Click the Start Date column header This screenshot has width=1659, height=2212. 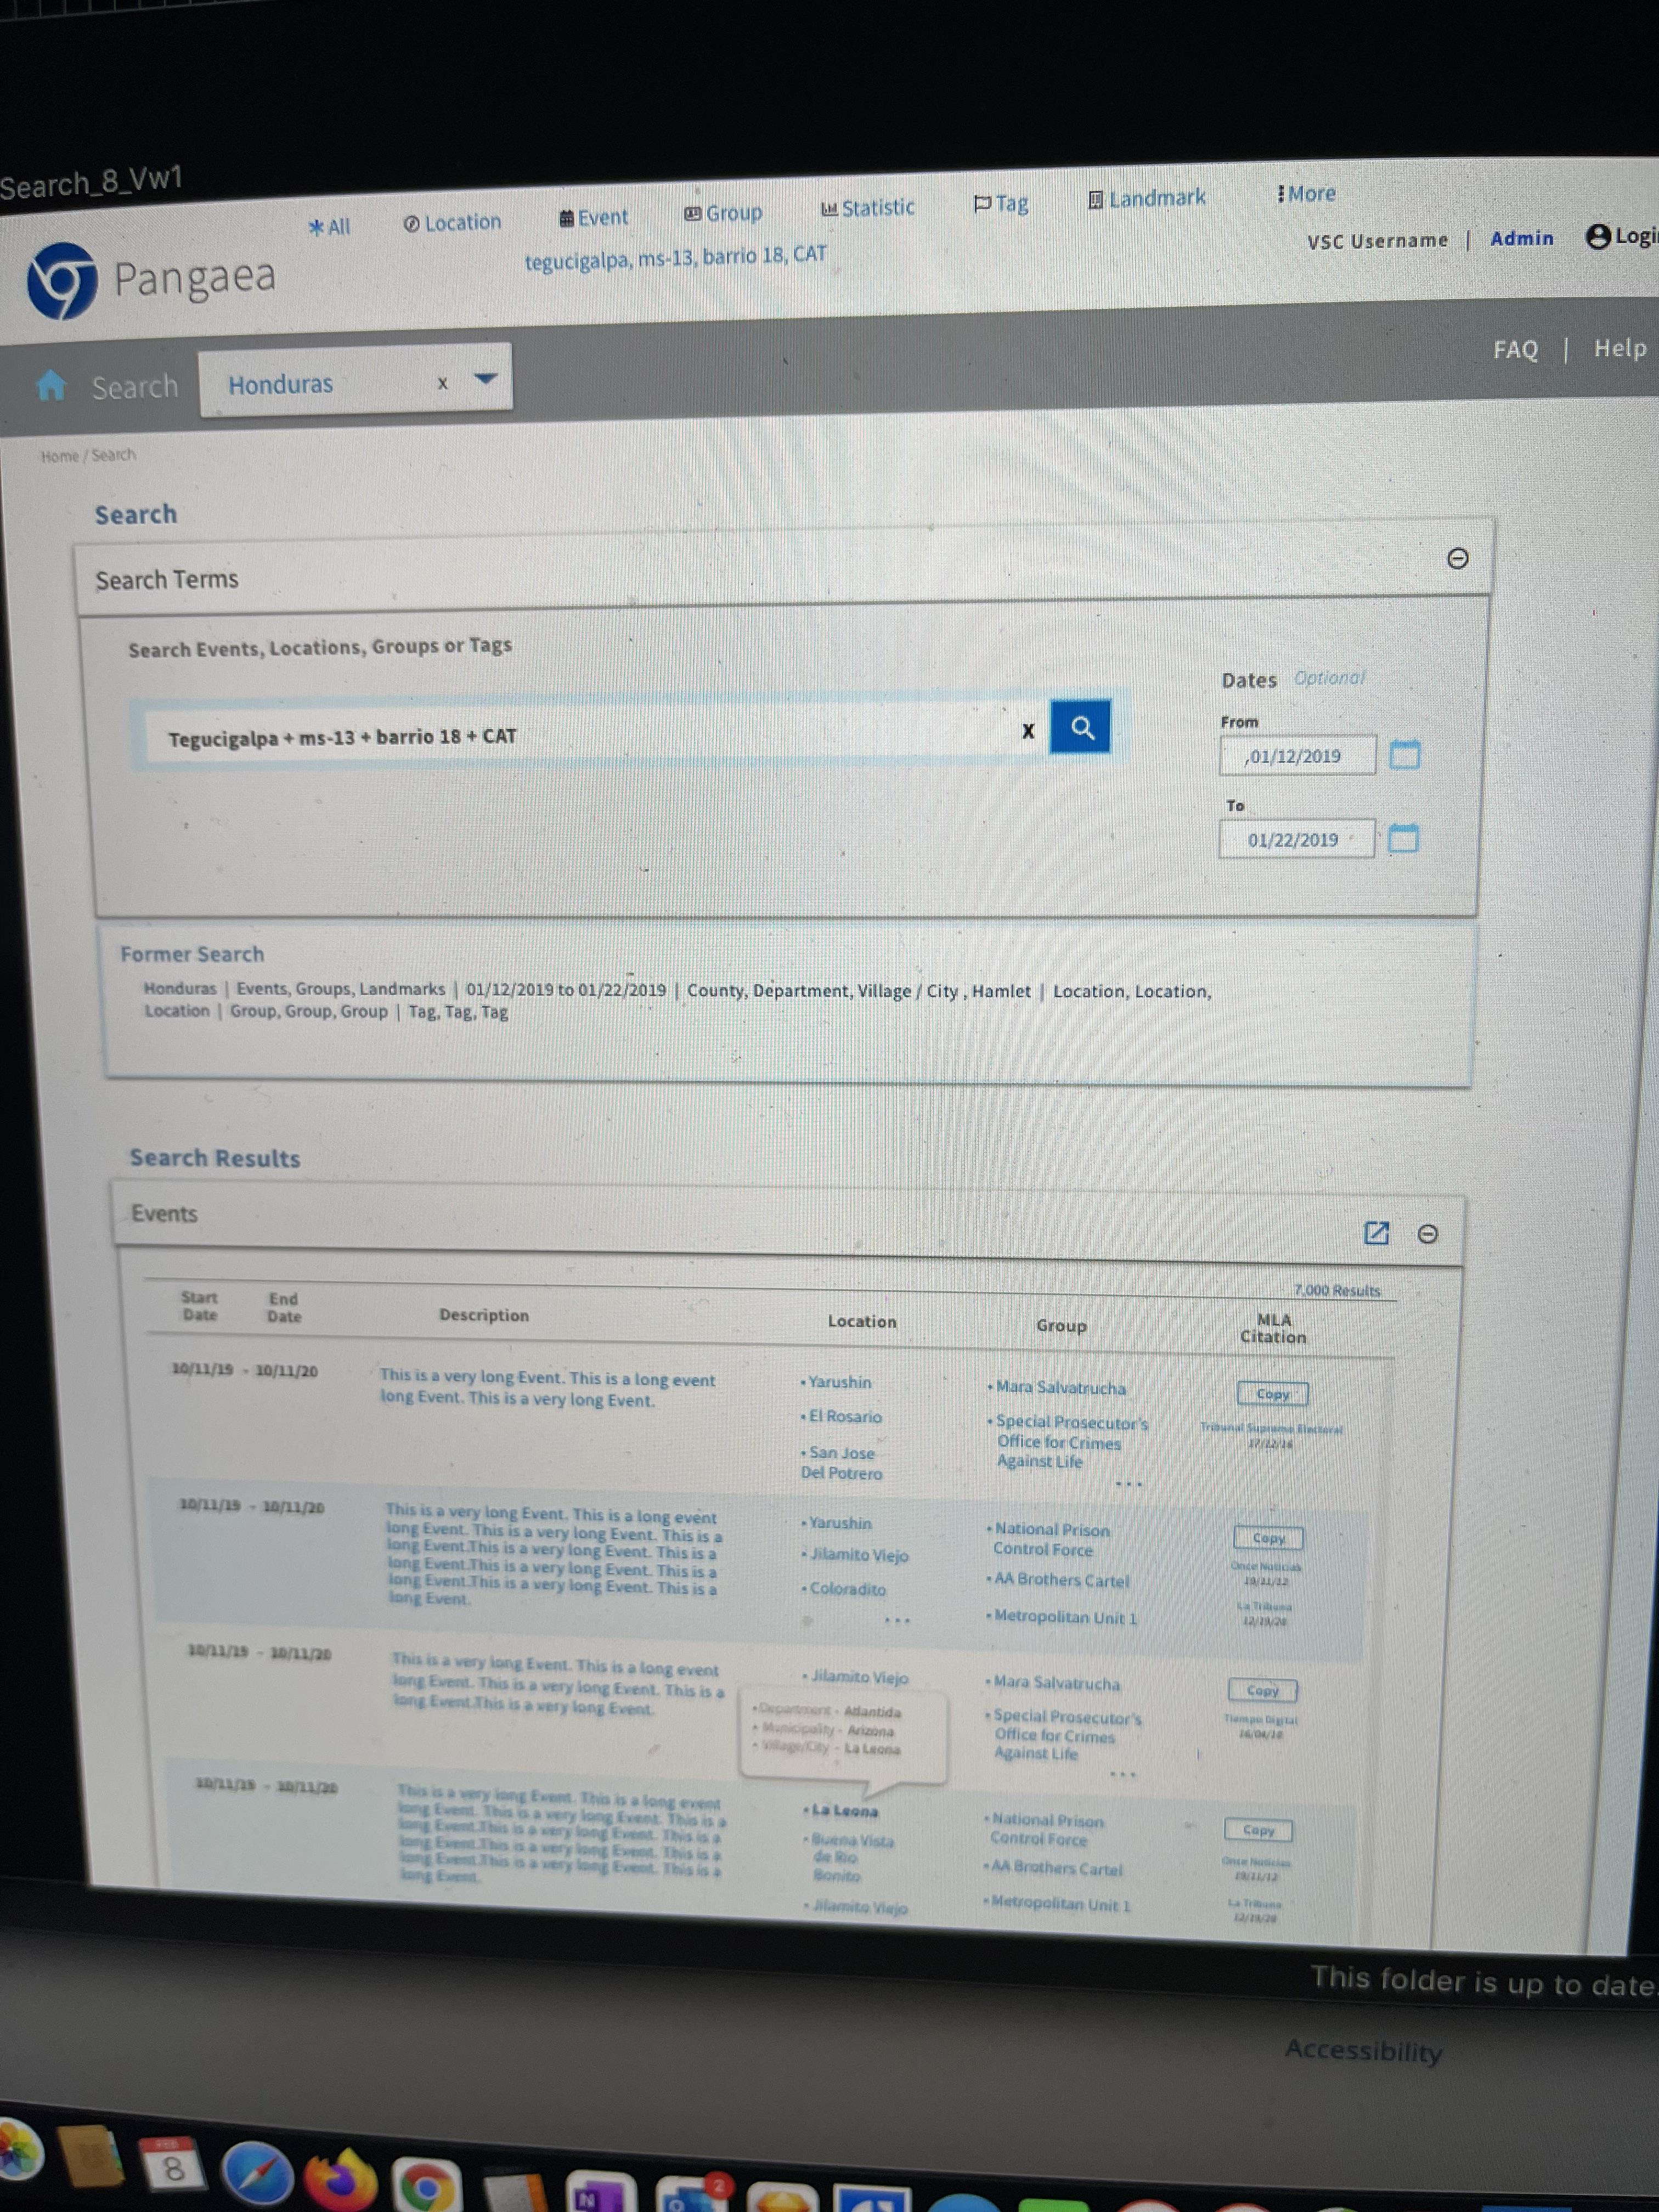point(199,1306)
